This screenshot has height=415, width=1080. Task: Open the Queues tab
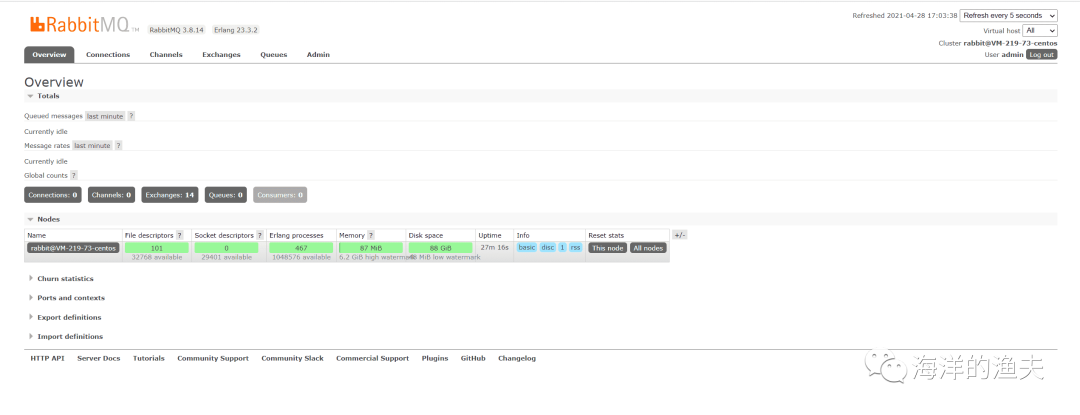coord(273,55)
